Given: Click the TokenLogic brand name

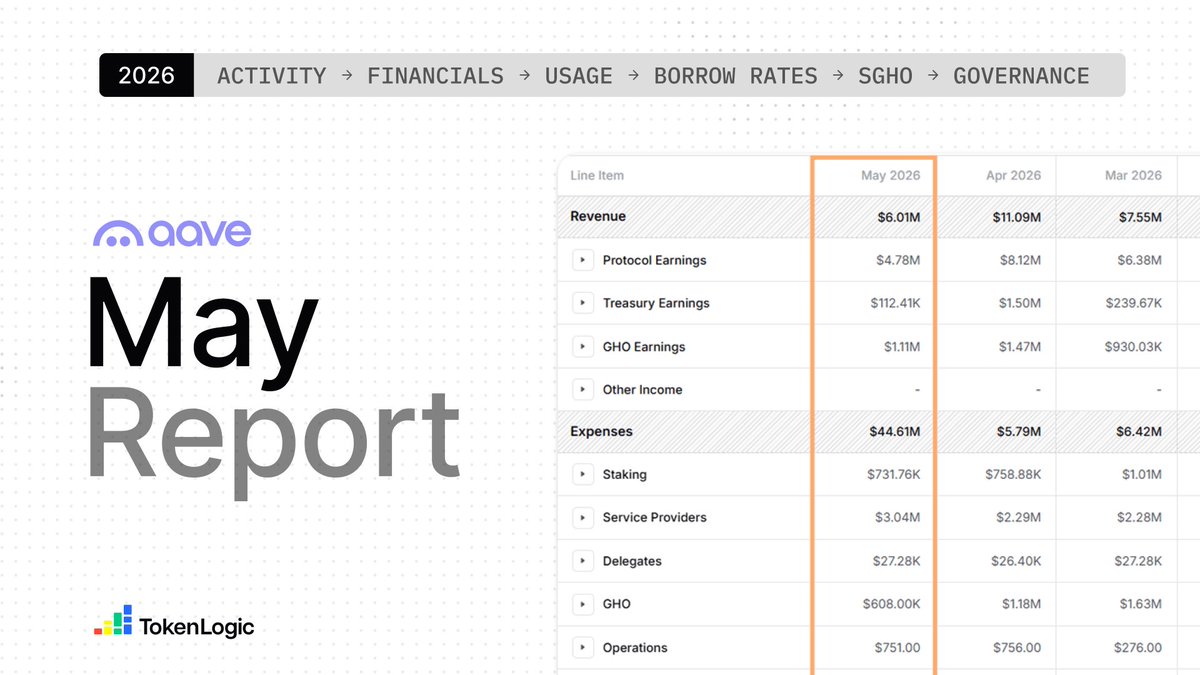Looking at the screenshot, I should click(197, 628).
